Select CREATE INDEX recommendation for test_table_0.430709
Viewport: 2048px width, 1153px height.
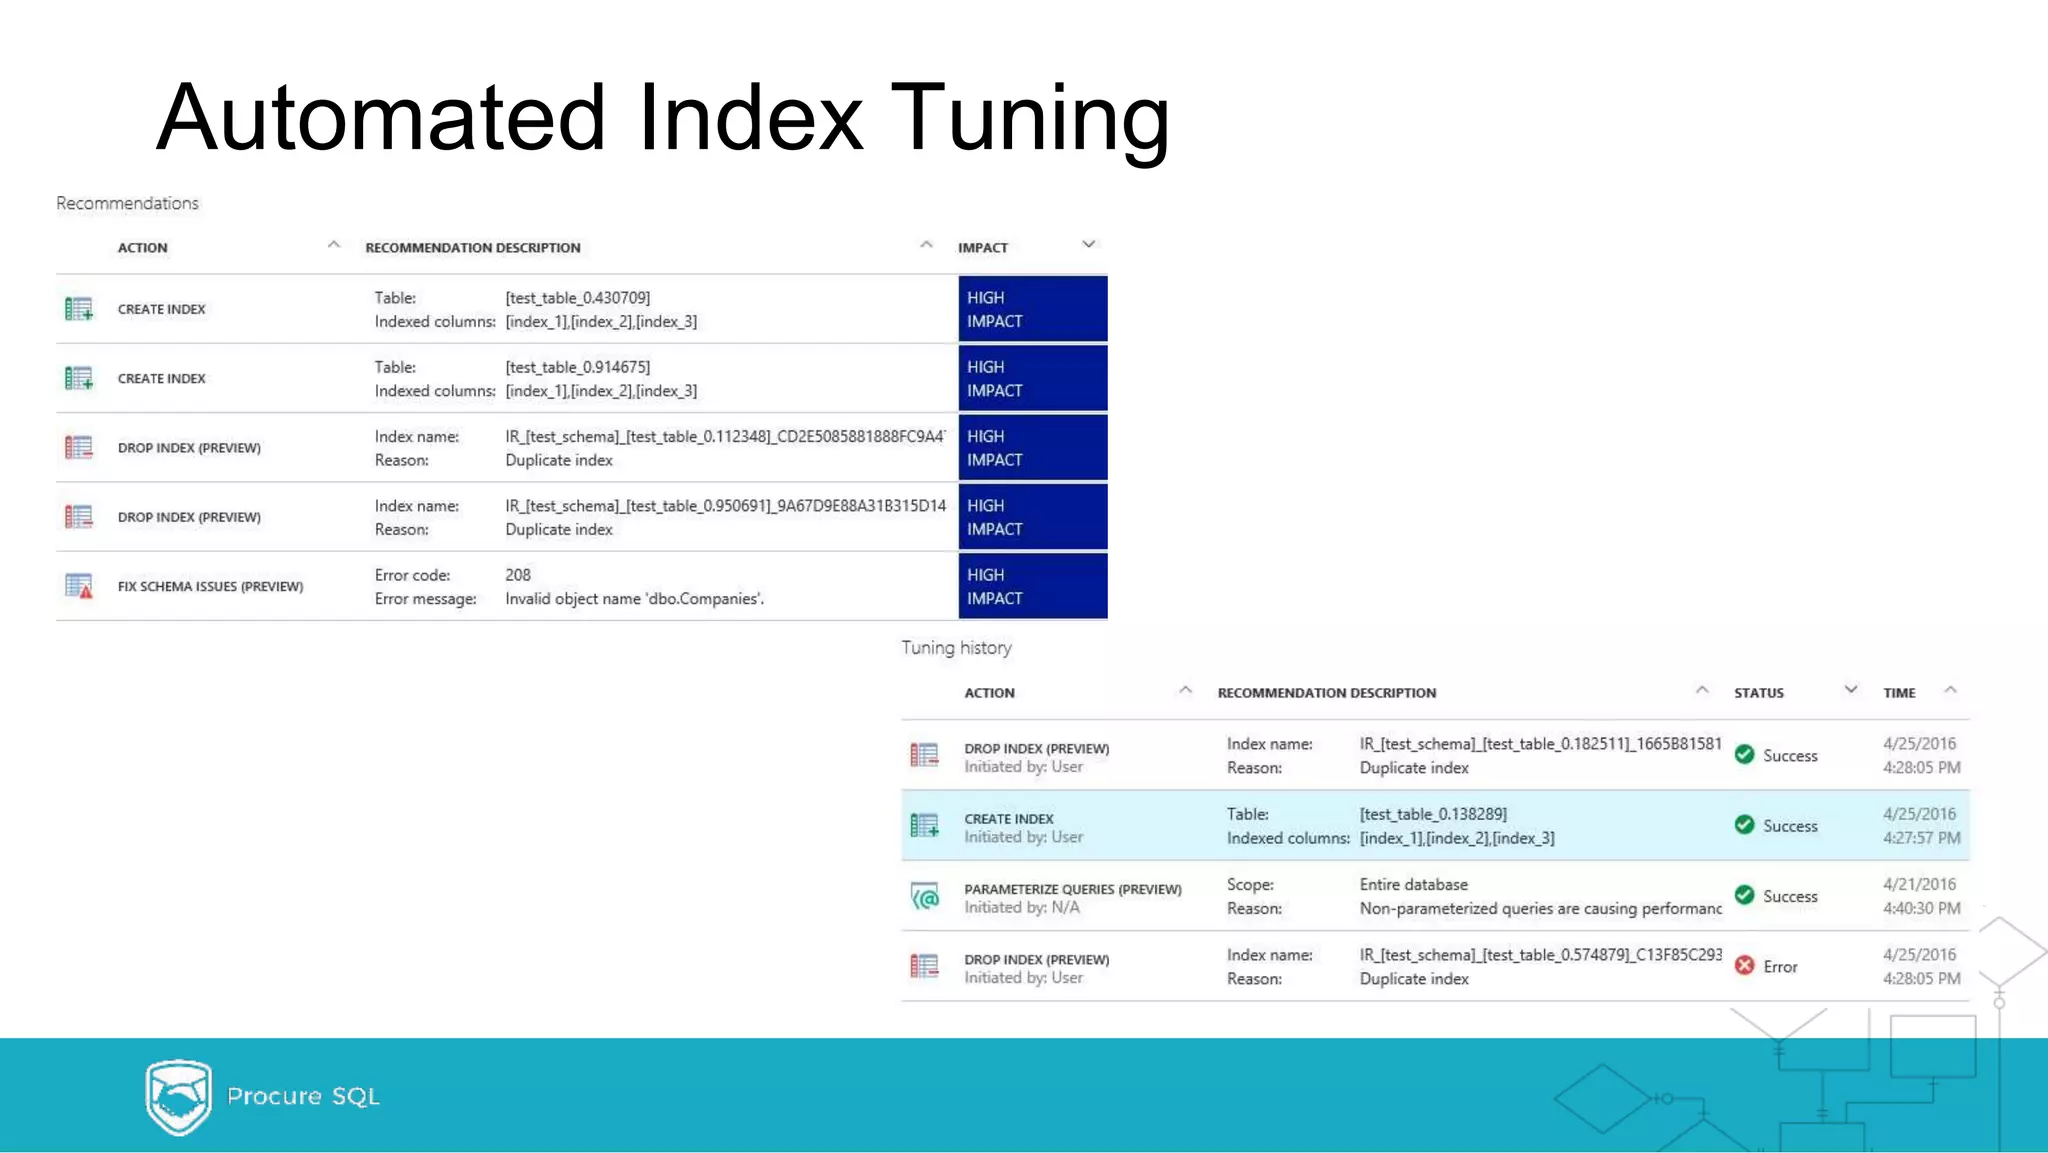click(x=162, y=310)
